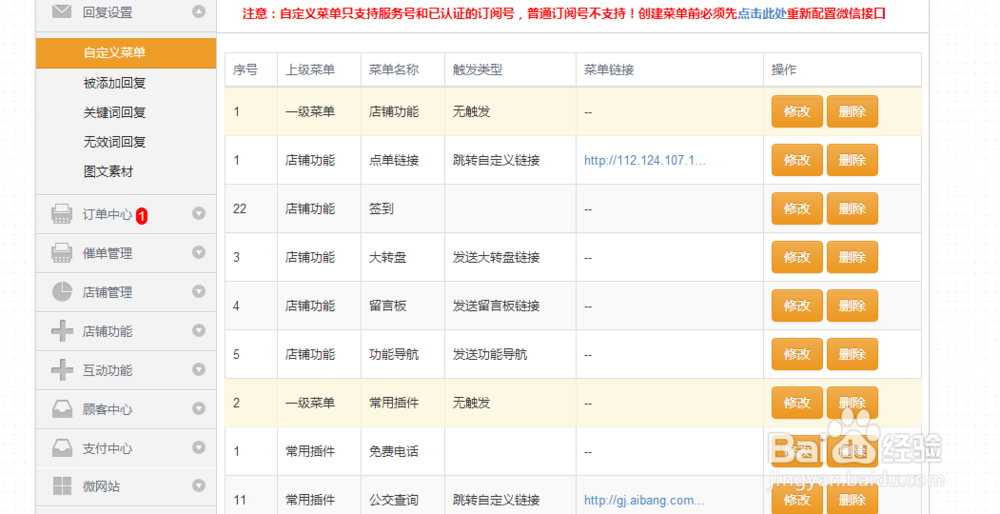This screenshot has height=514, width=1000.
Task: Edit the 点单链接 menu row
Action: (797, 160)
